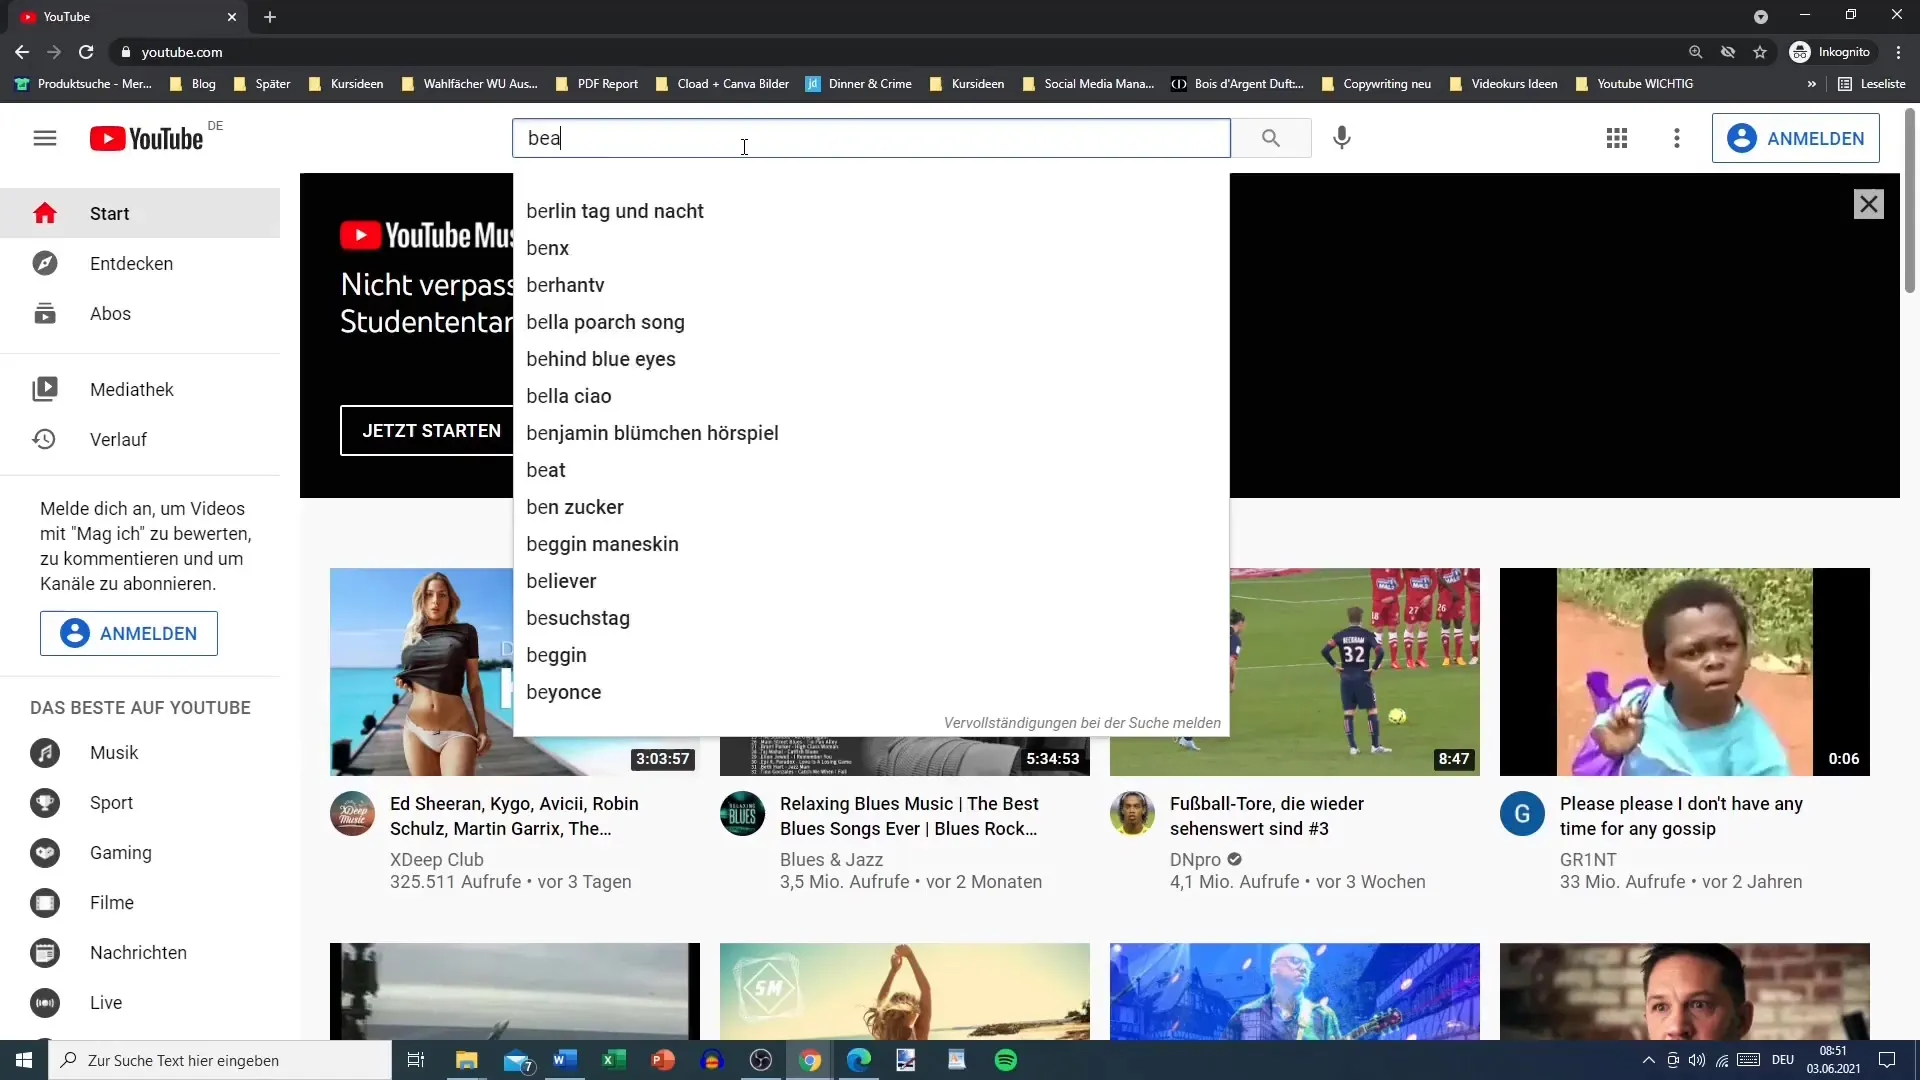The height and width of the screenshot is (1080, 1920).
Task: Choose suggestion berhantv
Action: tap(871, 285)
